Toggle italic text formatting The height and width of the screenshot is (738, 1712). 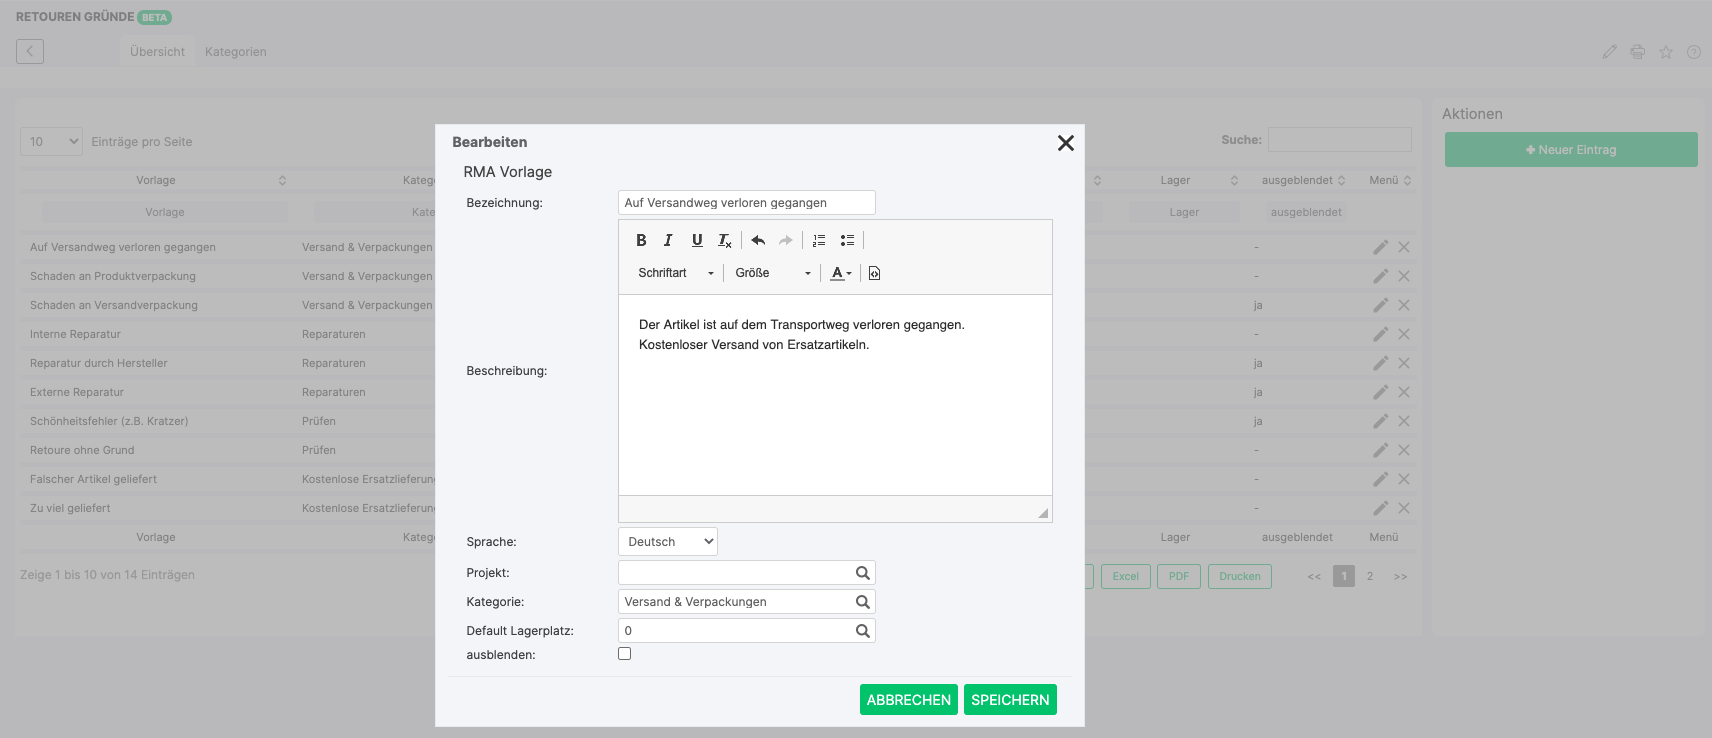tap(668, 240)
